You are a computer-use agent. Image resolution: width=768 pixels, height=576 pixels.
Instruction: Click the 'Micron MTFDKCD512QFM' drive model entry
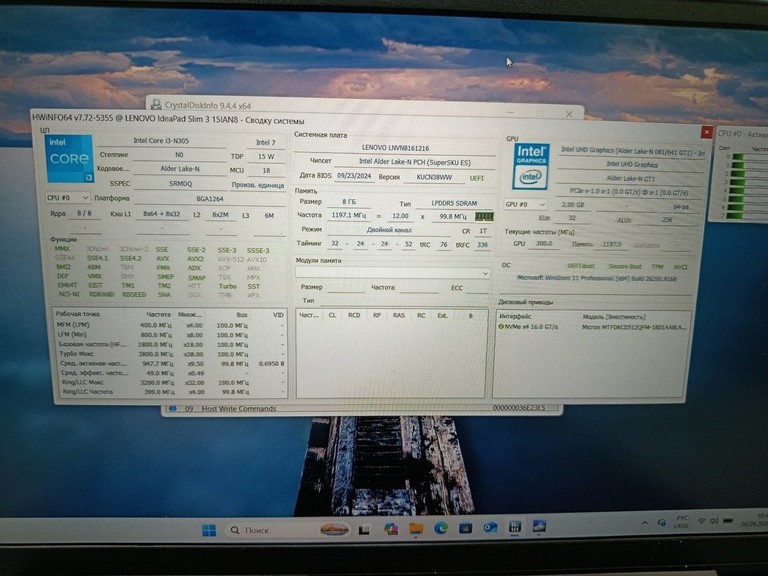634,327
